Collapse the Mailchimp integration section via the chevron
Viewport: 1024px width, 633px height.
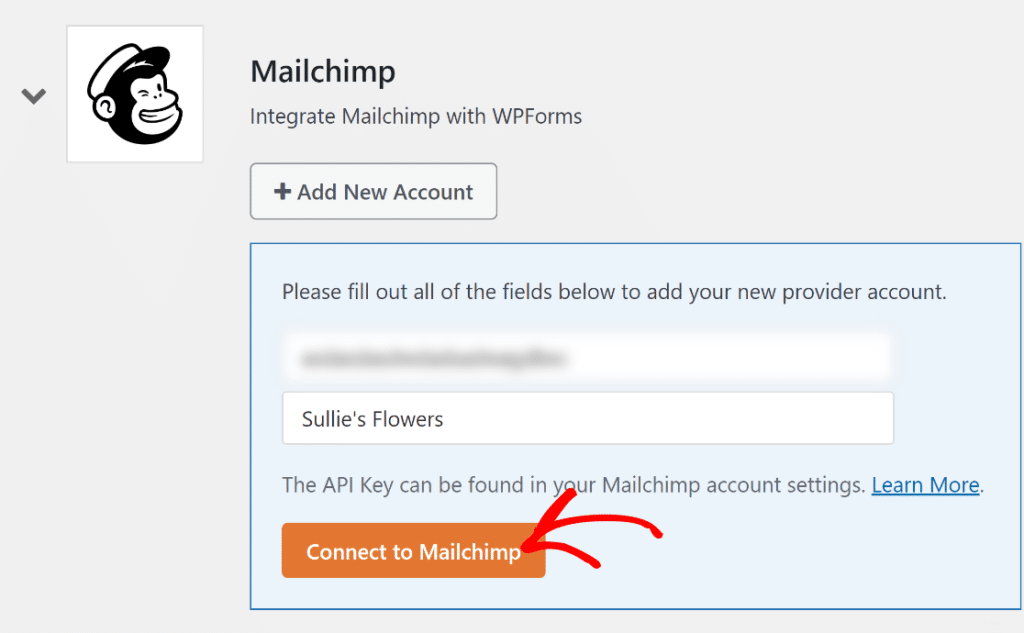[x=33, y=95]
